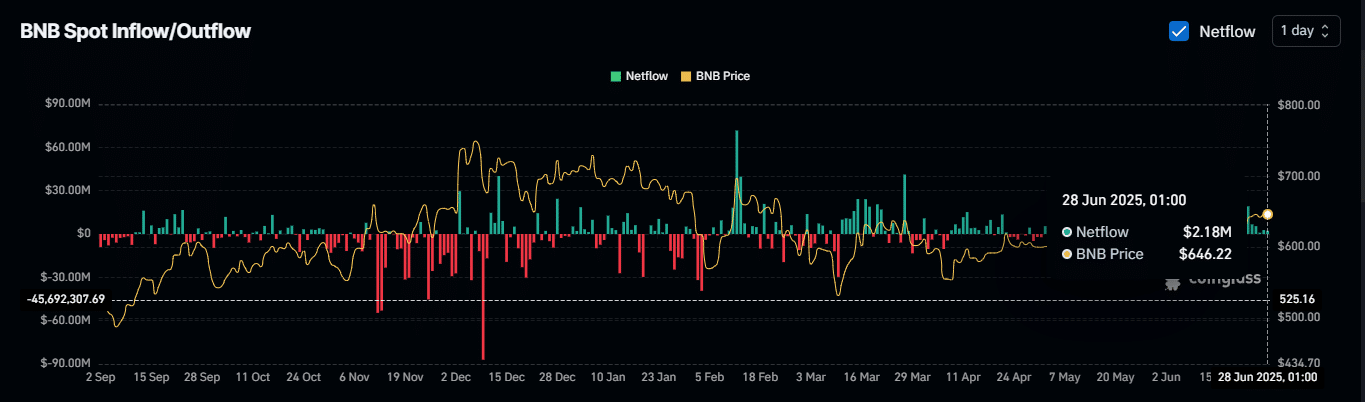1365x402 pixels.
Task: Click the 28 Dec date axis label
Action: 557,378
